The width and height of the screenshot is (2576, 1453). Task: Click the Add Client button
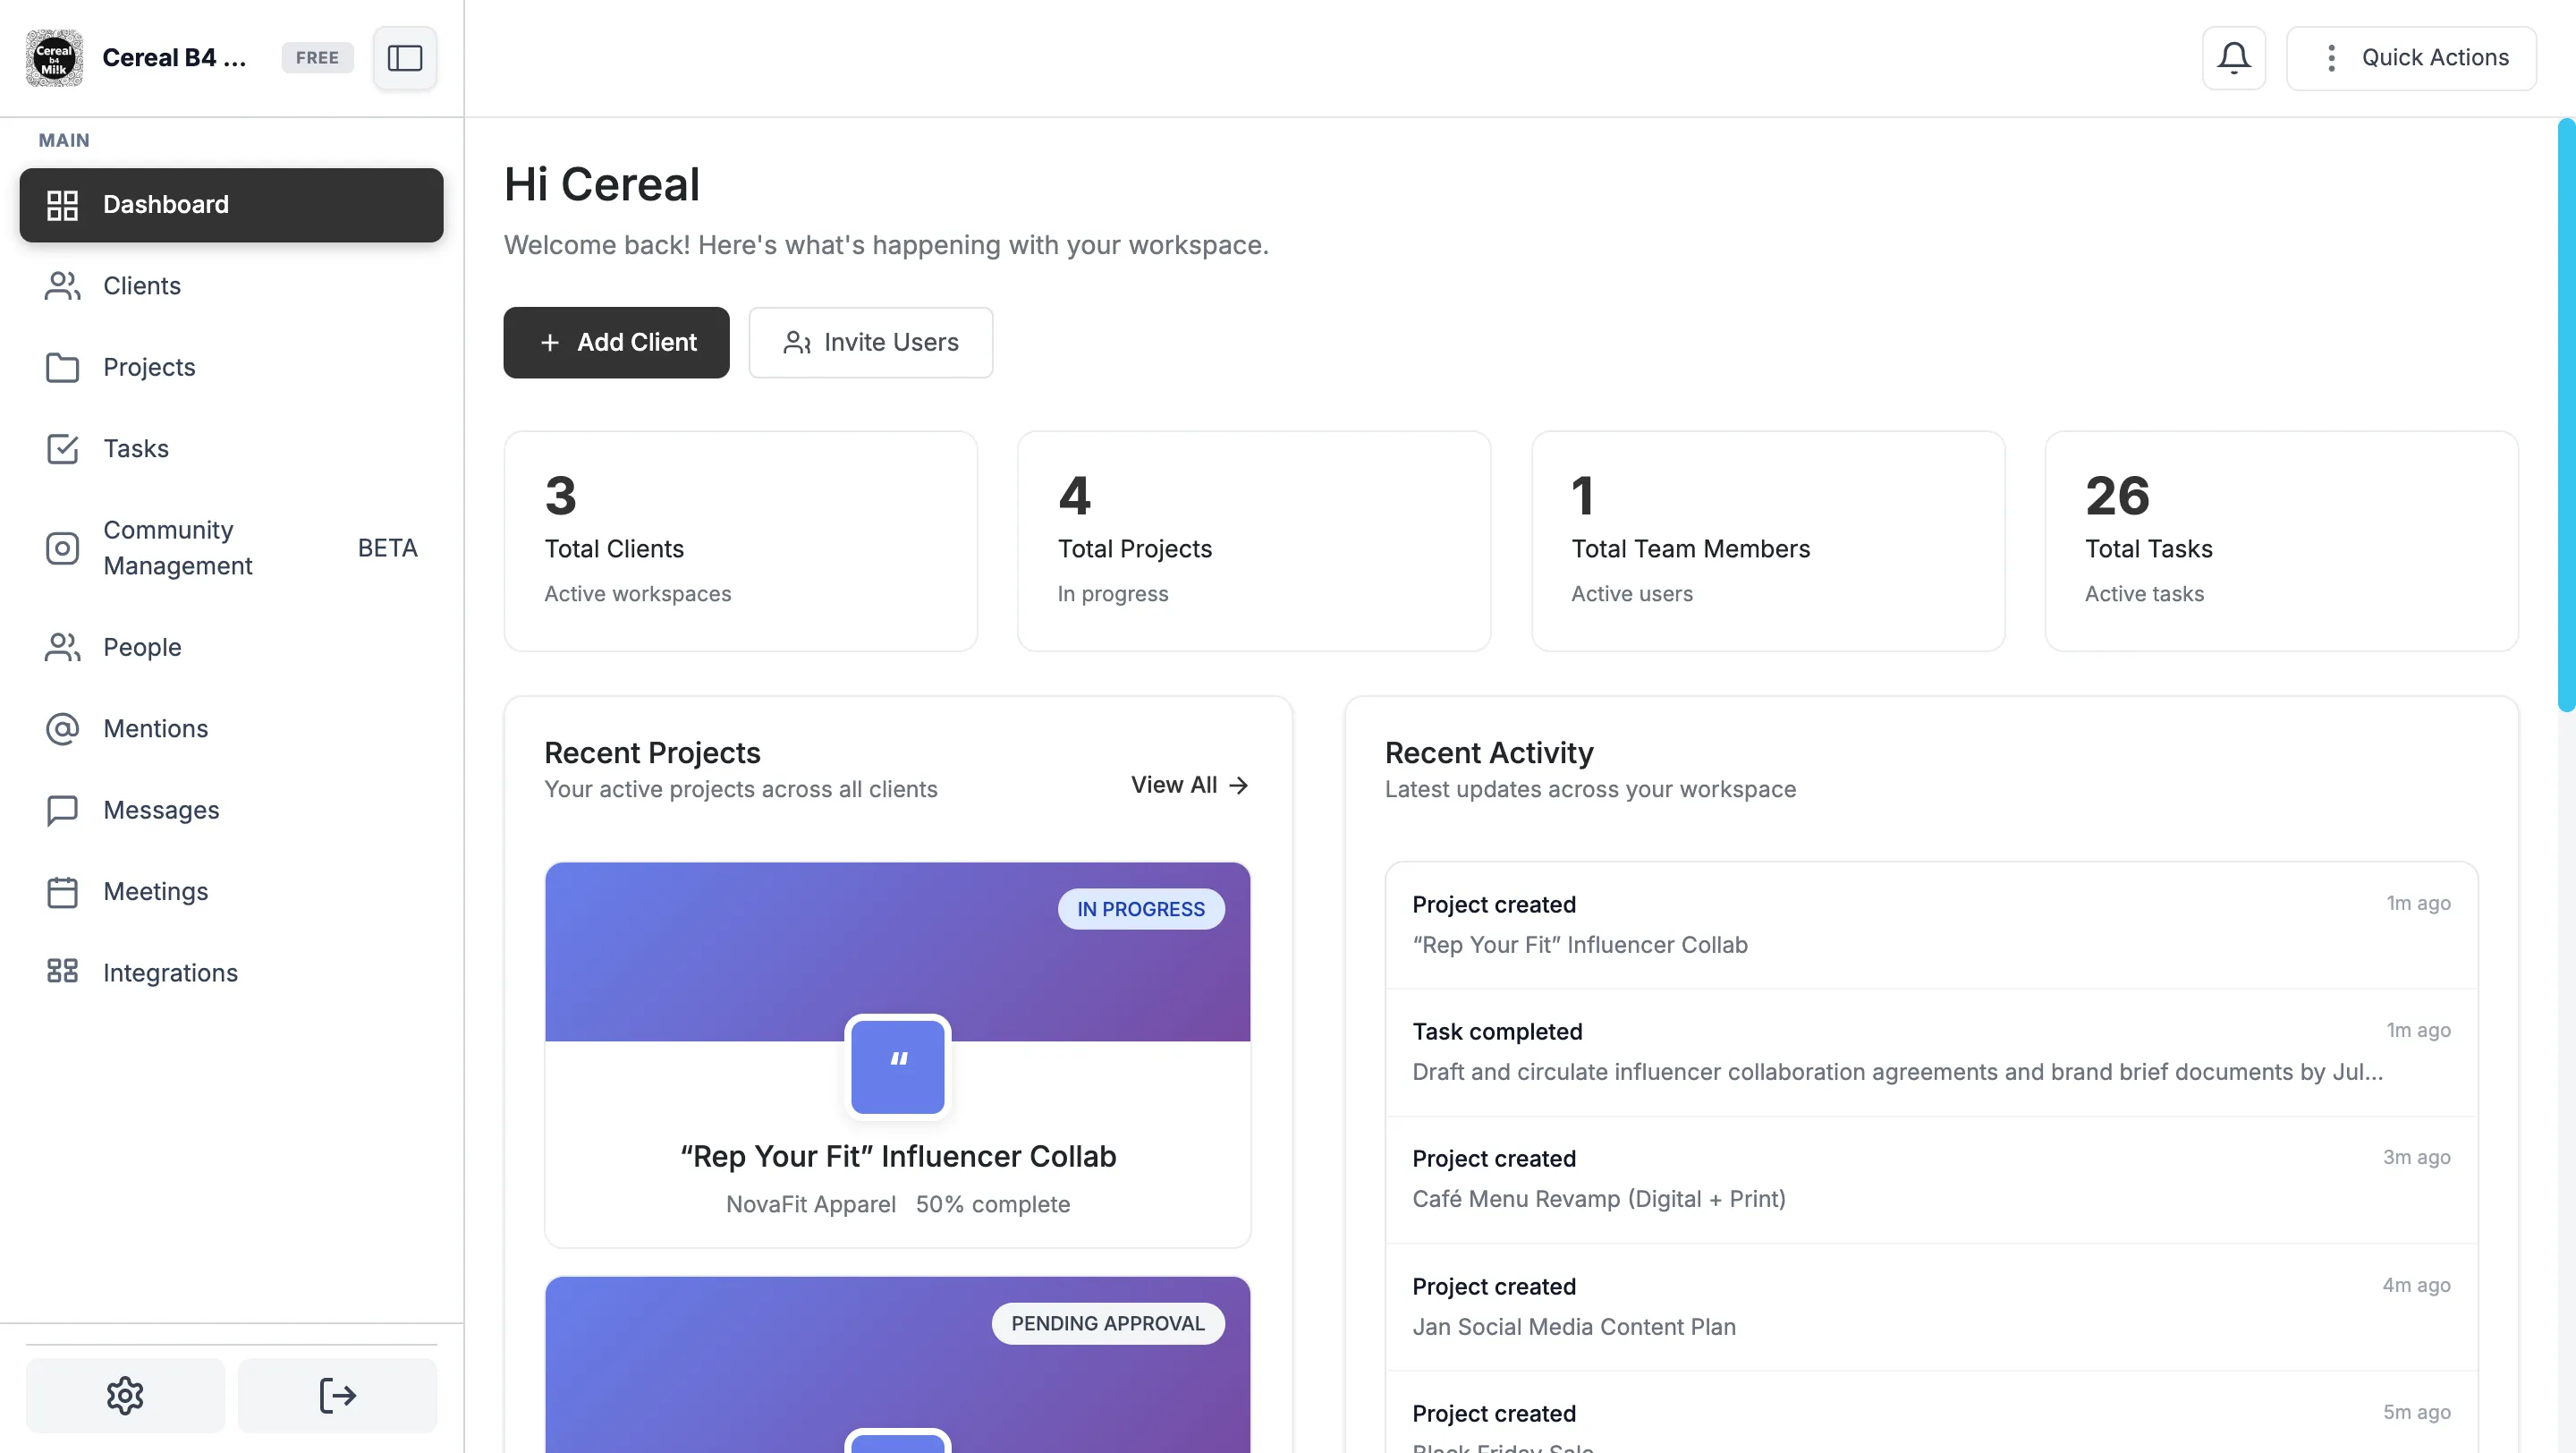tap(616, 342)
